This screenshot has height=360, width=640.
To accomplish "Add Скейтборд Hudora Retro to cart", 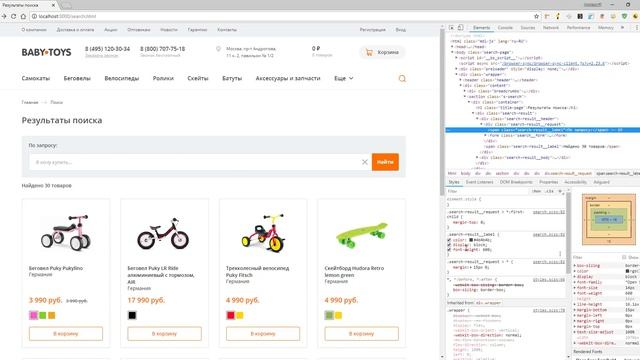I will click(x=361, y=333).
